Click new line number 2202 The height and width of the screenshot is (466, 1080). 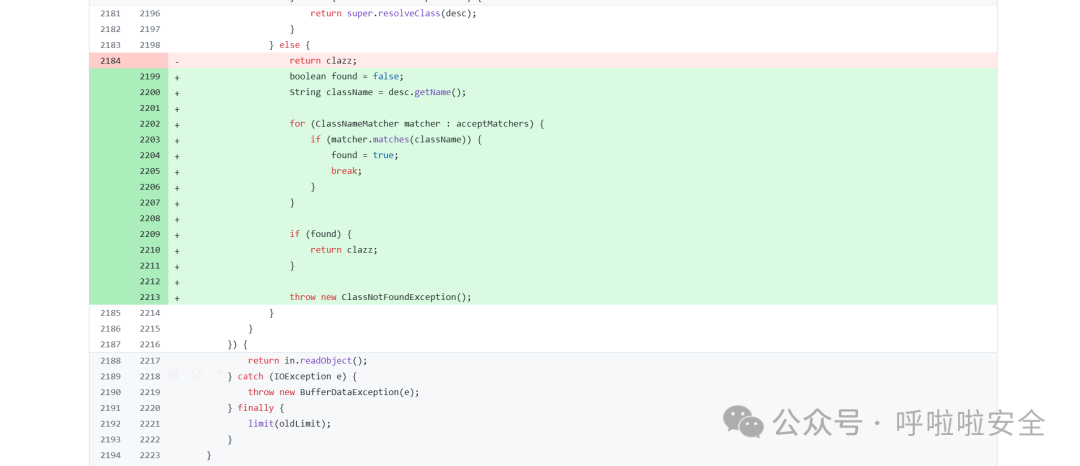click(x=149, y=124)
